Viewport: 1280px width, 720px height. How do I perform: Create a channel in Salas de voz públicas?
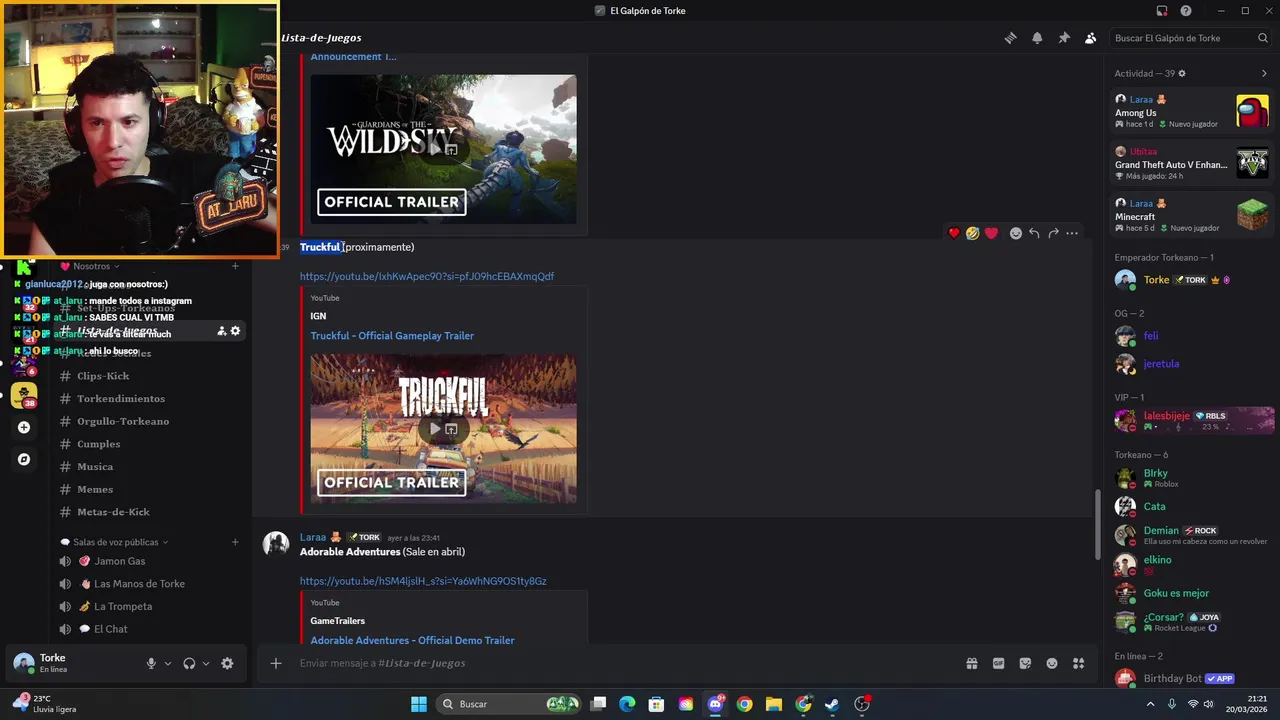(235, 542)
